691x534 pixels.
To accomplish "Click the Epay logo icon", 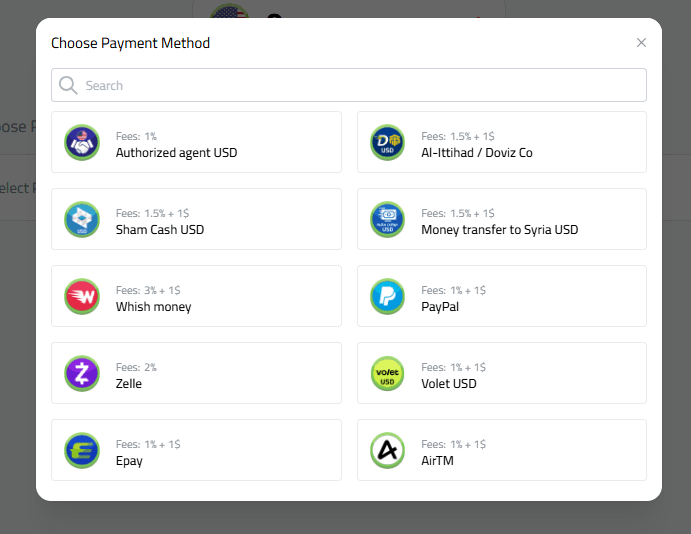I will coord(82,450).
